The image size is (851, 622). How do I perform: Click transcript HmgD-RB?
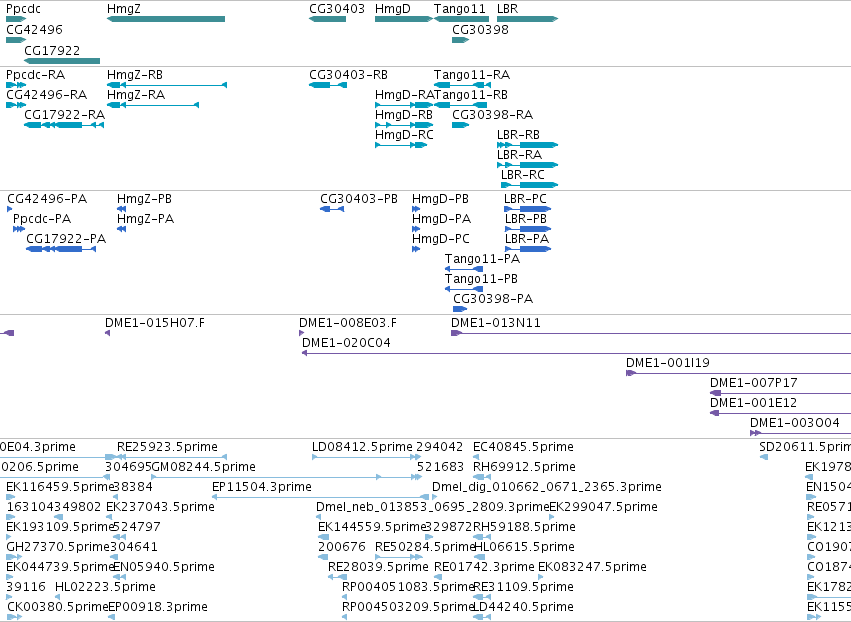(404, 115)
